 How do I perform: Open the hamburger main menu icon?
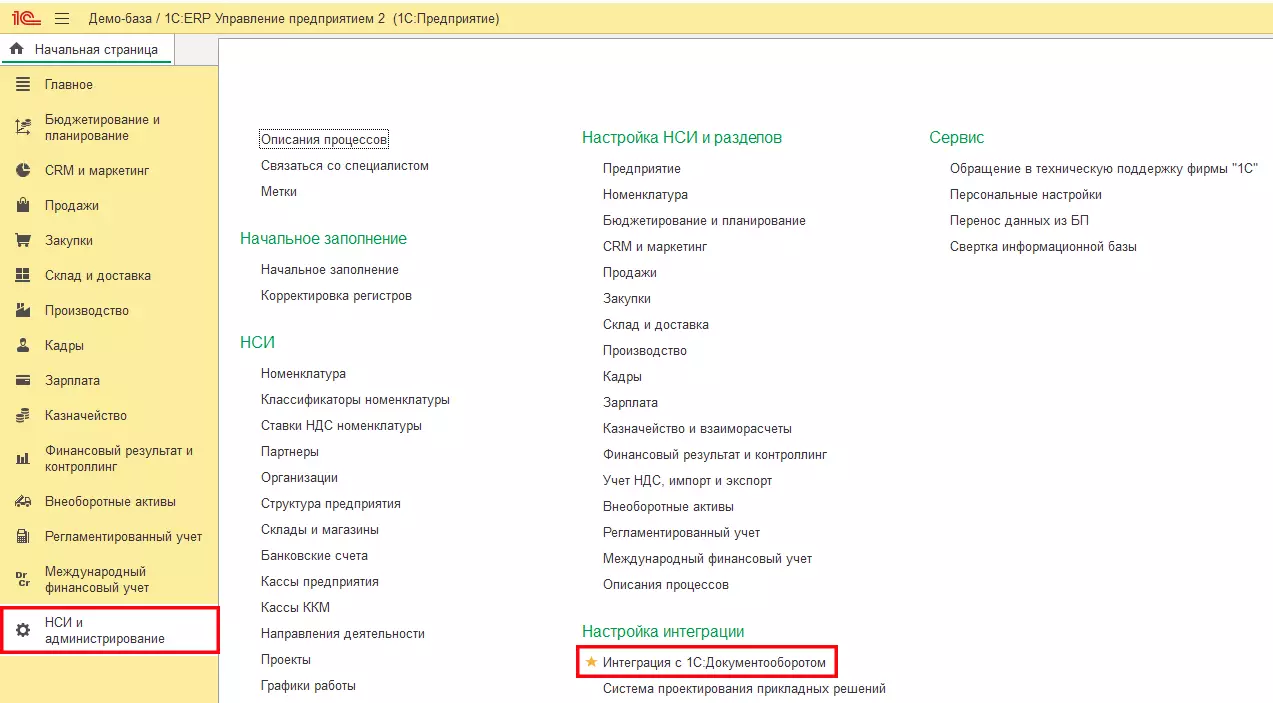point(62,19)
